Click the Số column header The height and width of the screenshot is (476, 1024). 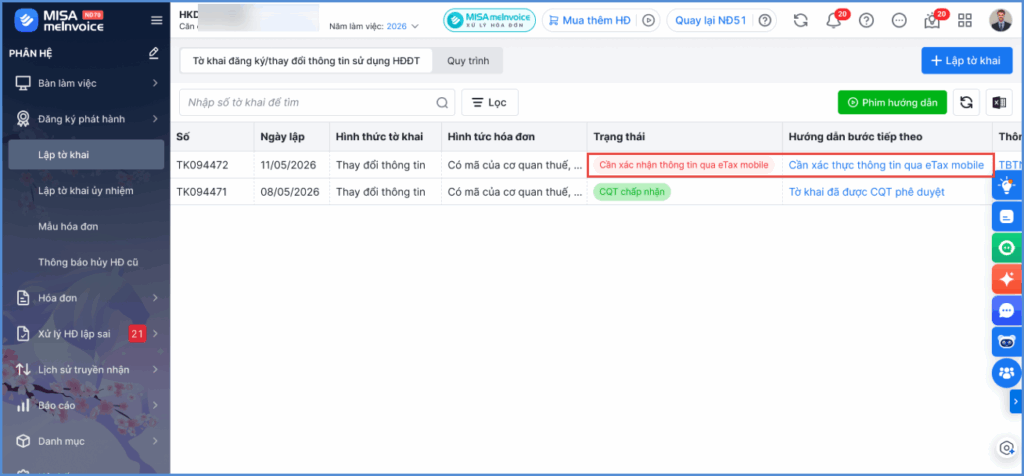point(212,137)
